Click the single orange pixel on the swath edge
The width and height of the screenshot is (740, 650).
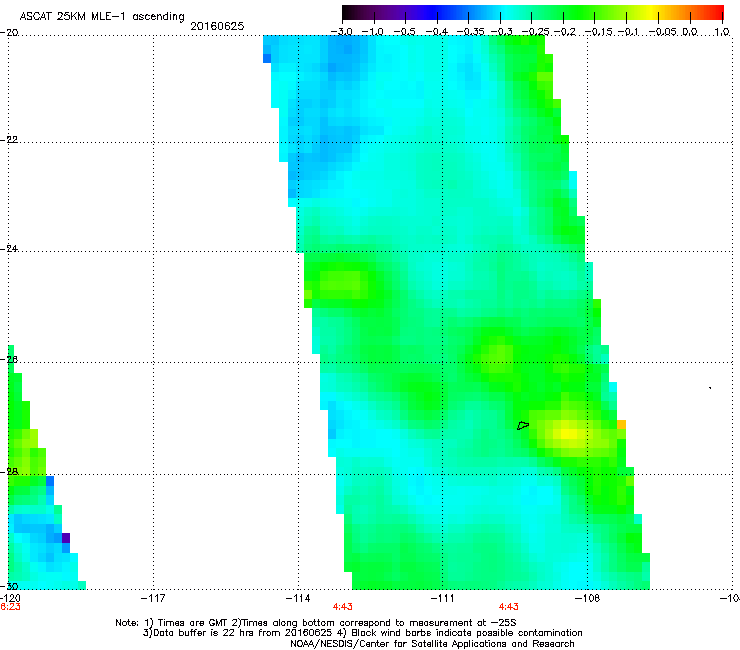pyautogui.click(x=622, y=424)
